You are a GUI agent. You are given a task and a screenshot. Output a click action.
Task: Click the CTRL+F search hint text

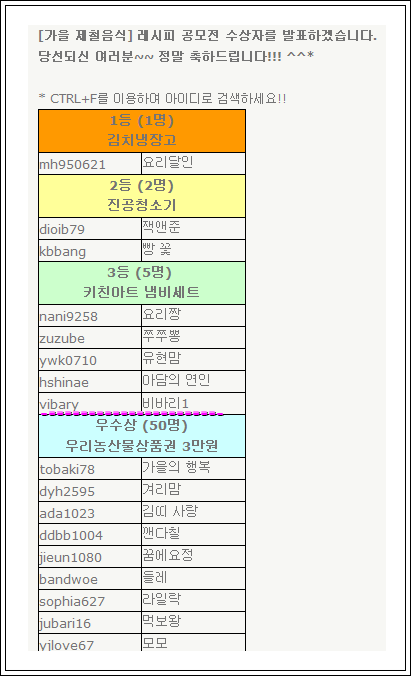point(162,98)
